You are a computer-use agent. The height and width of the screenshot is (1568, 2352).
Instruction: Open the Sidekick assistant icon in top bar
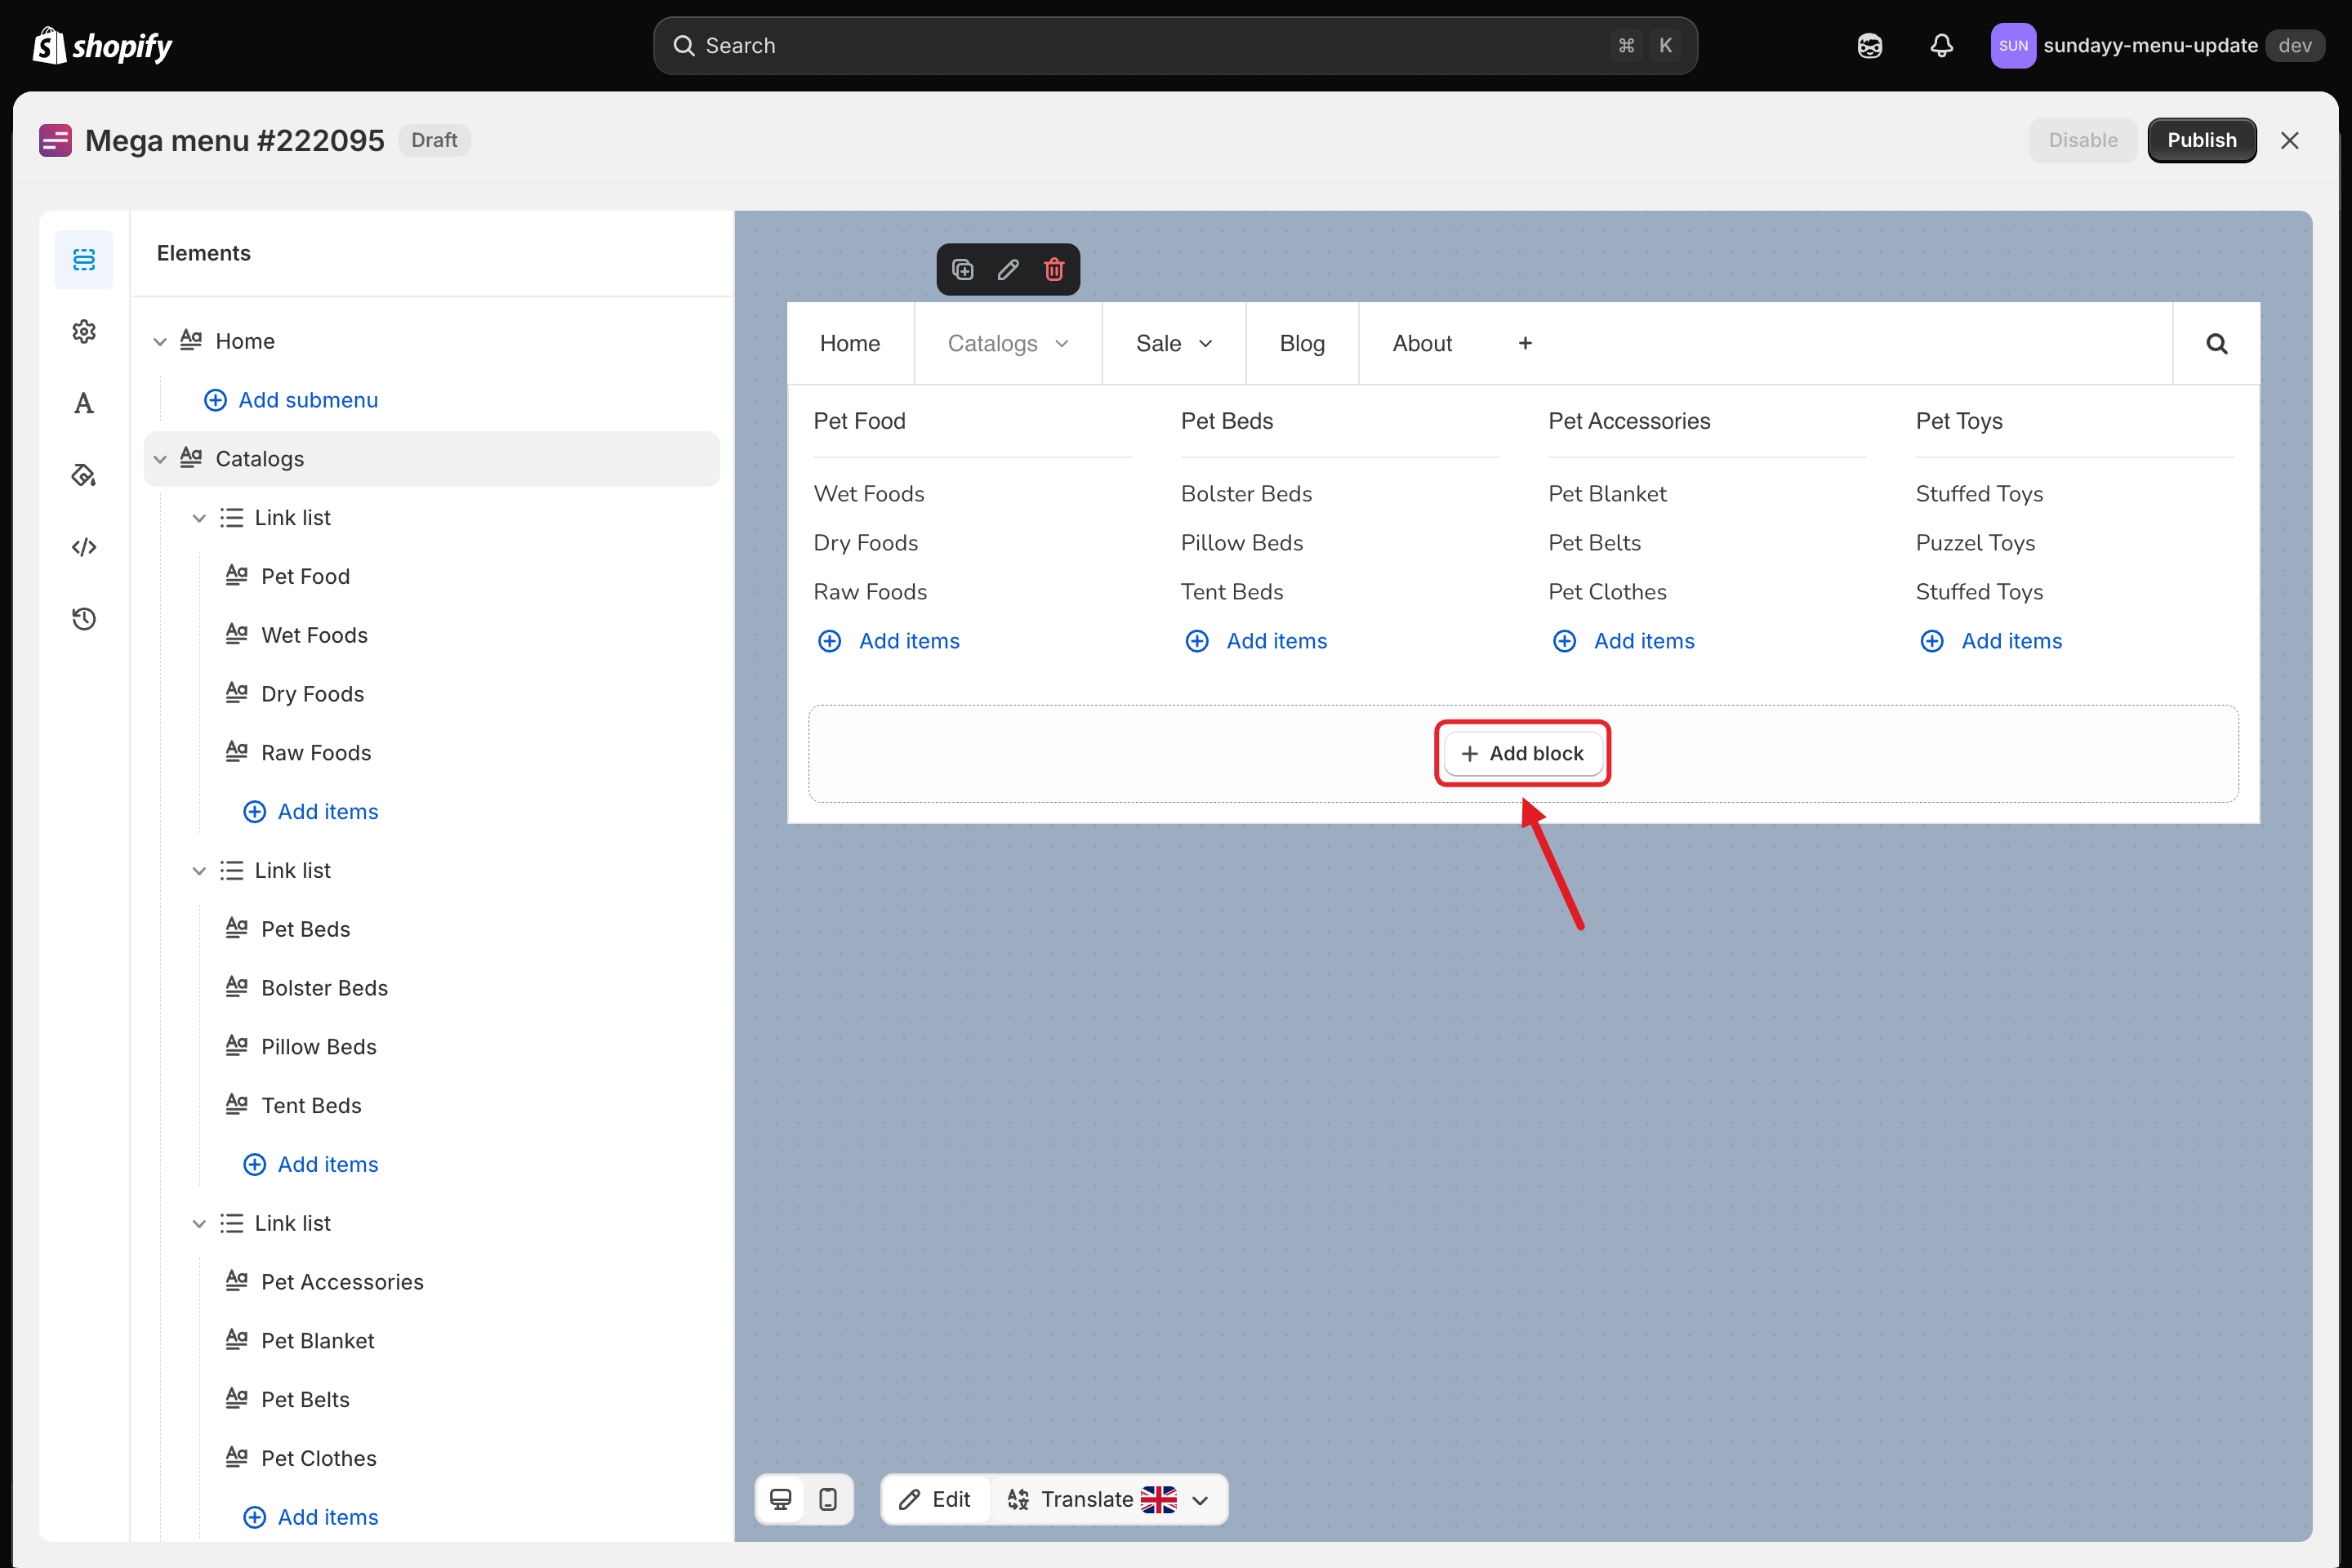click(x=1869, y=46)
